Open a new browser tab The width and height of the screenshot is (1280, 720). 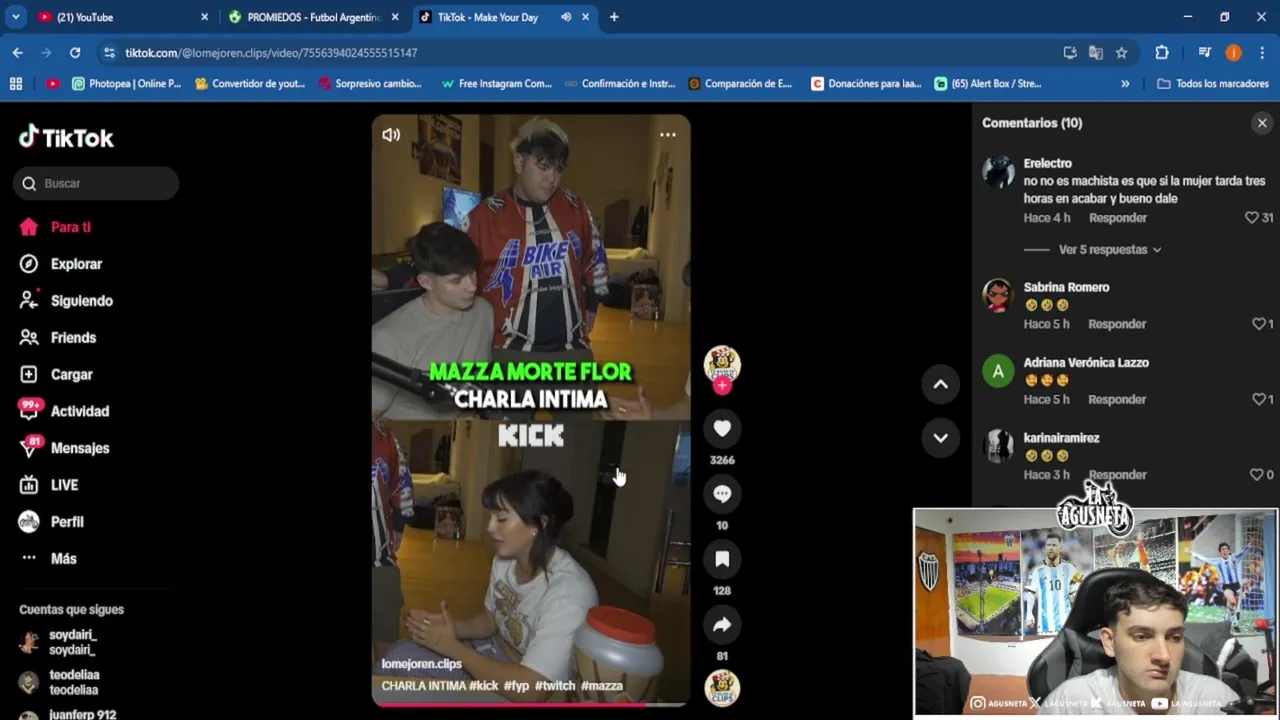tap(614, 17)
